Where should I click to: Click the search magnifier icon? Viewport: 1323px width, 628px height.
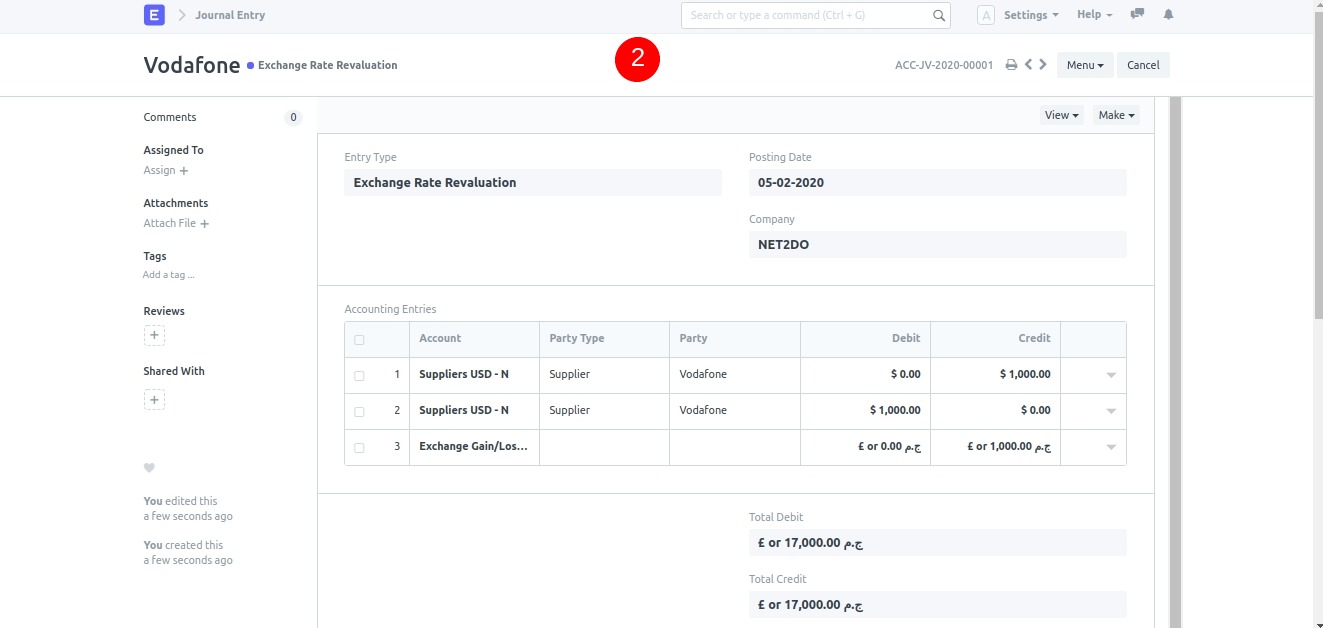(x=939, y=15)
